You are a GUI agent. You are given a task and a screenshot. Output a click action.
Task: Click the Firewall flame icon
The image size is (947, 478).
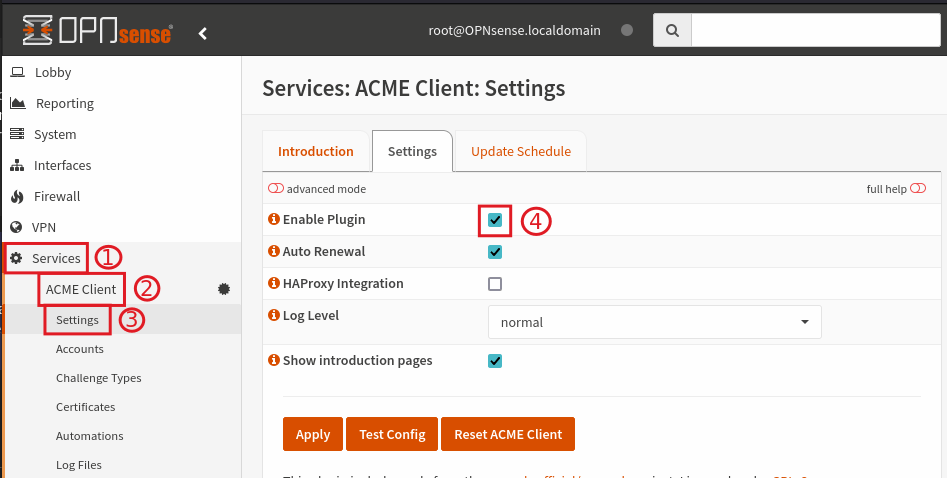pos(17,196)
